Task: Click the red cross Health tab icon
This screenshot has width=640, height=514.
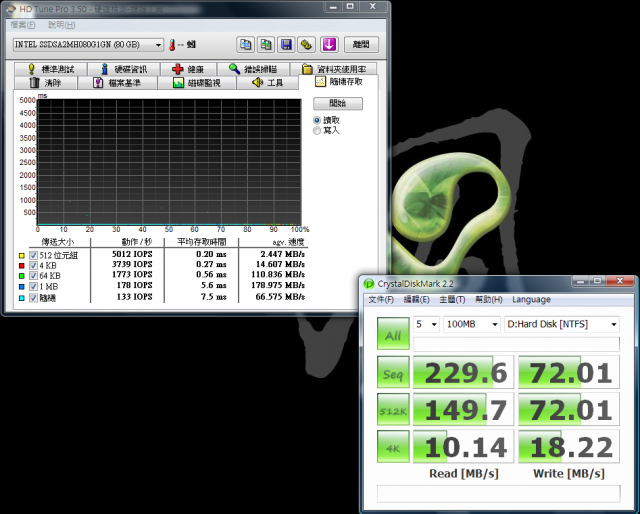Action: pyautogui.click(x=178, y=69)
